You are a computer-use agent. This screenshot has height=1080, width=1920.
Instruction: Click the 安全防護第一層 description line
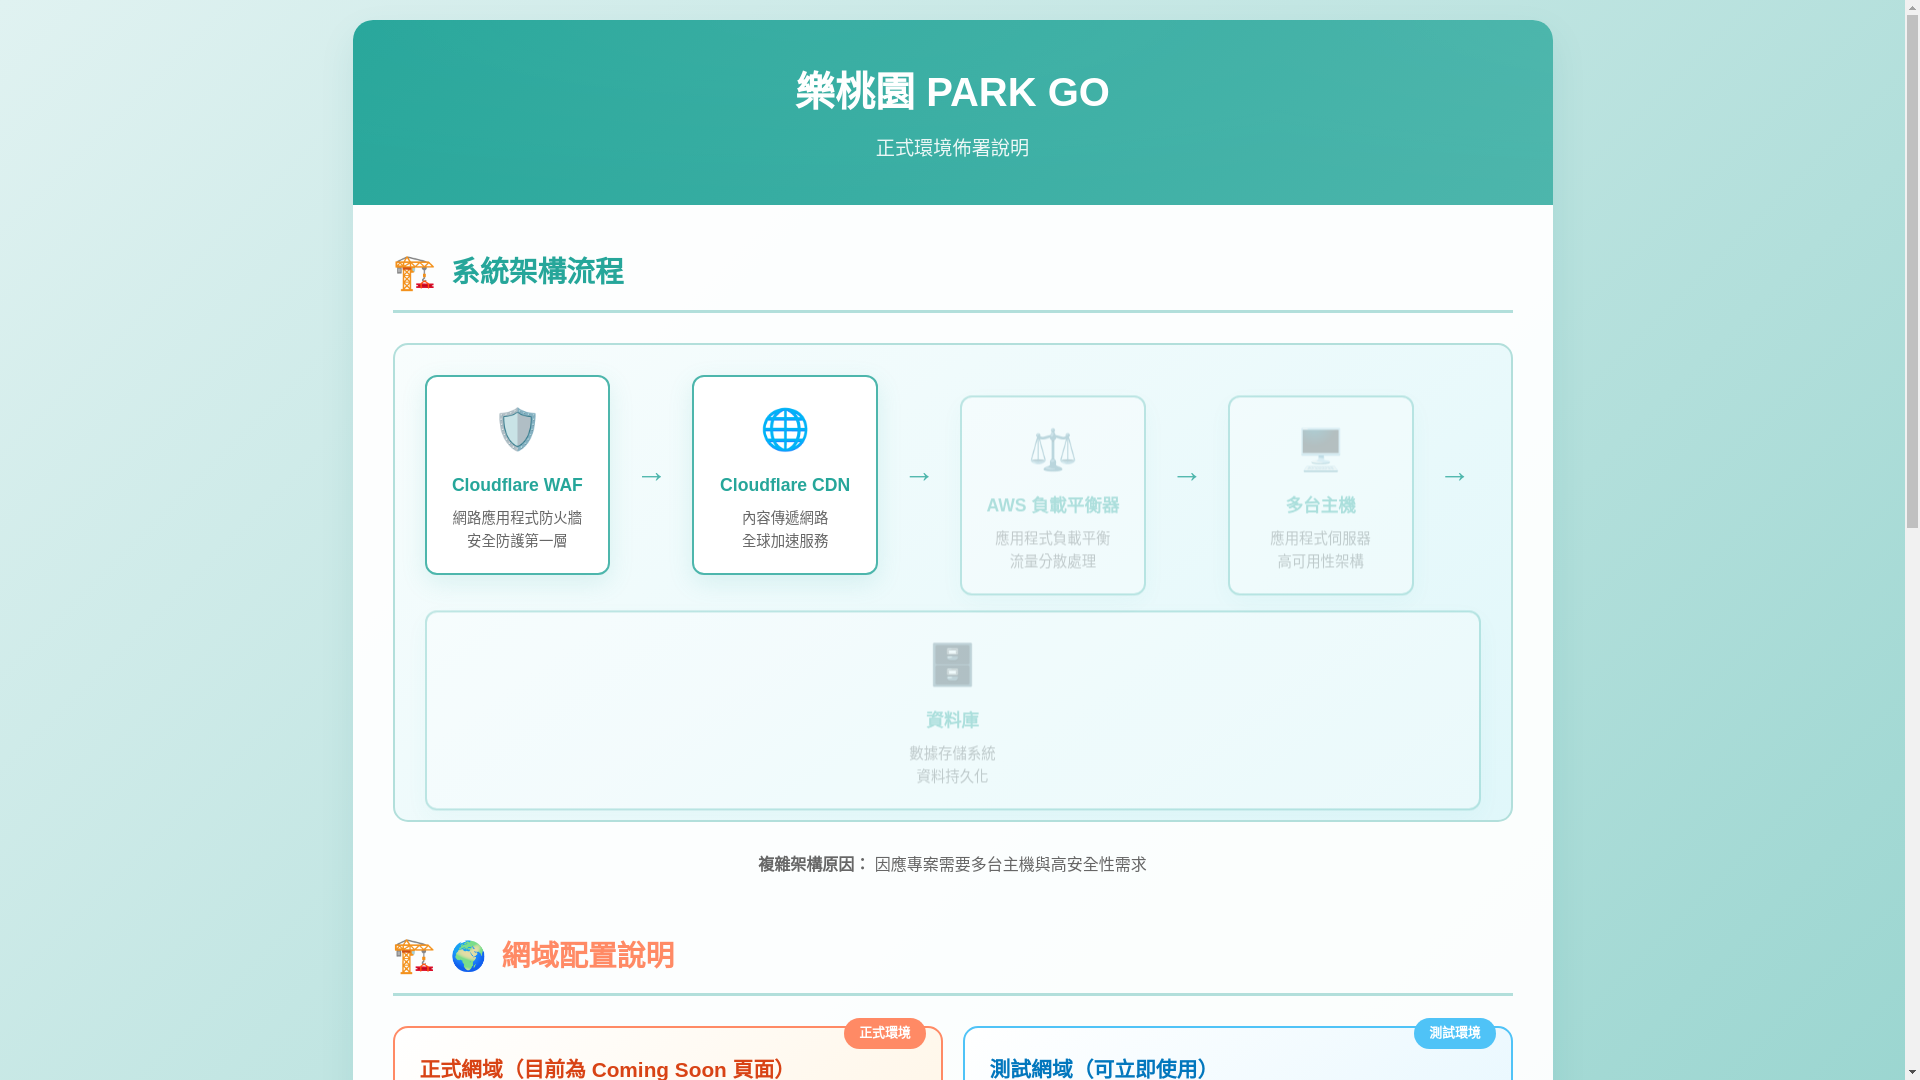517,541
